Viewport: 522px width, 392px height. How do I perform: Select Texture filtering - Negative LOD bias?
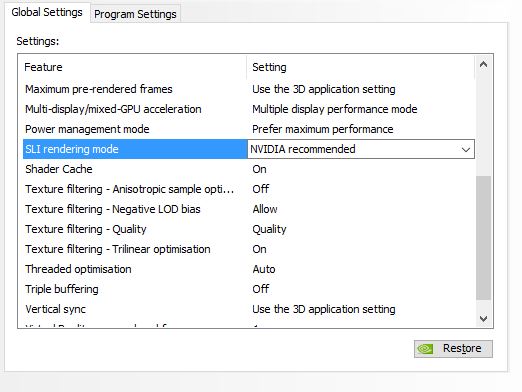pos(113,209)
